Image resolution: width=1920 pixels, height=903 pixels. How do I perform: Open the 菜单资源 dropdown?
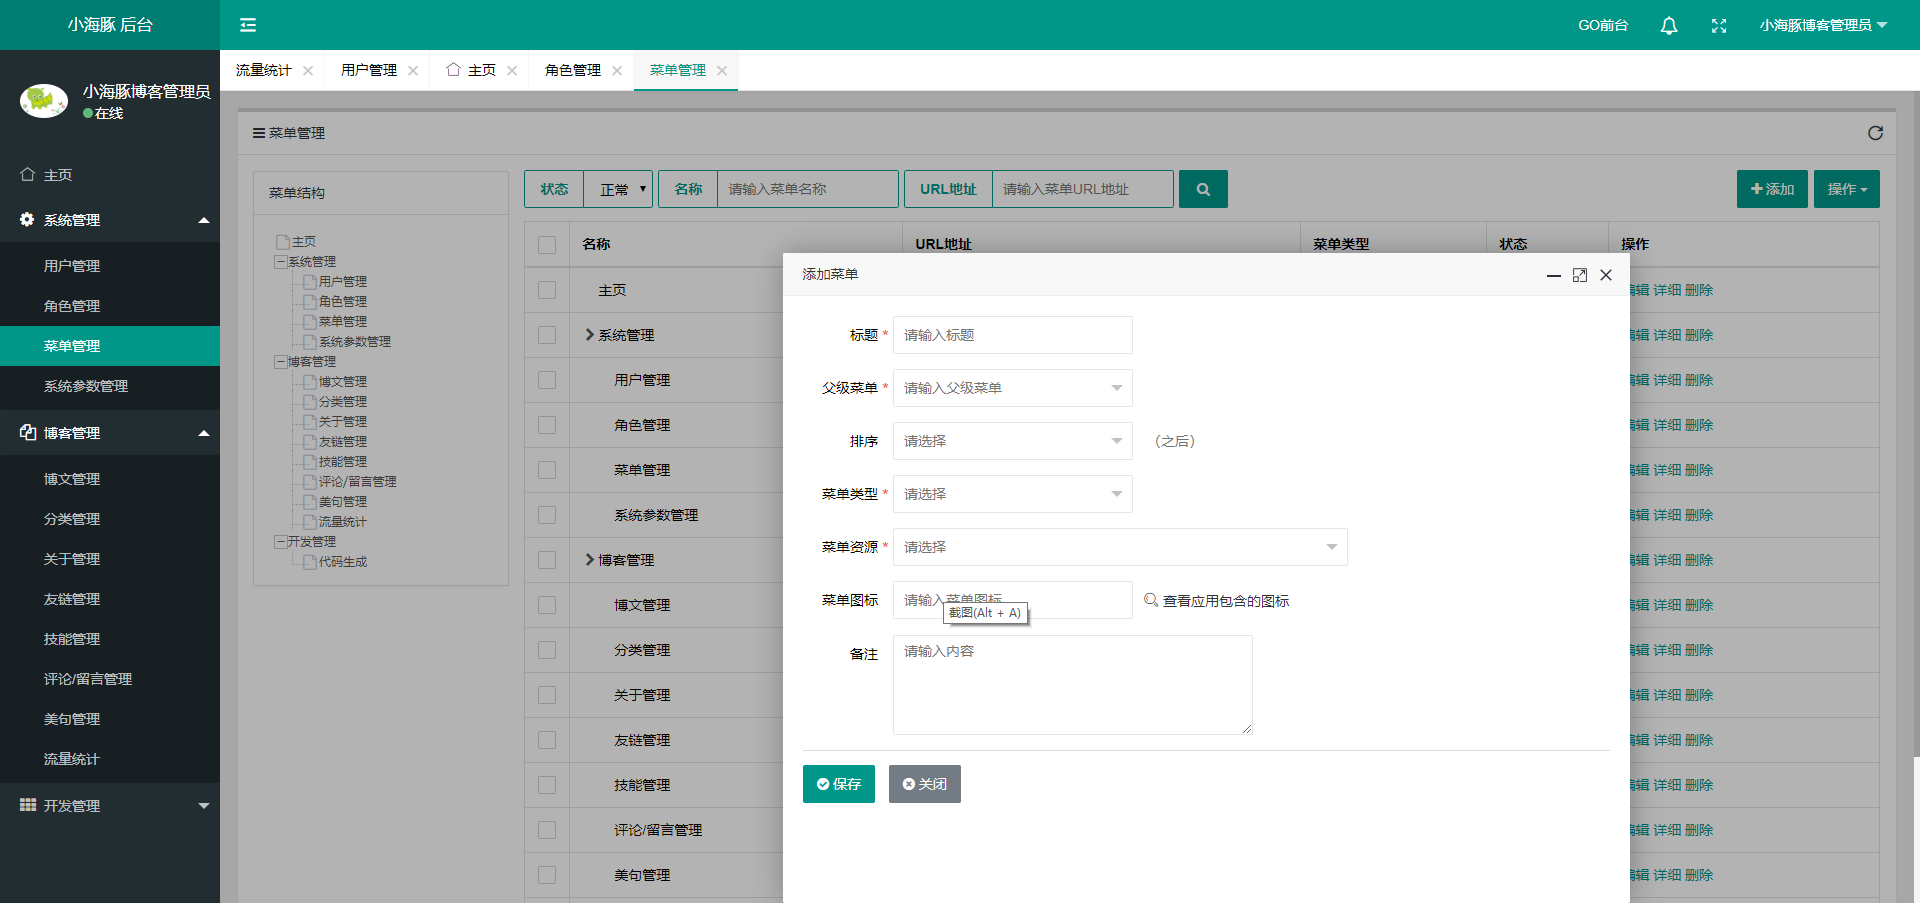(x=1120, y=547)
